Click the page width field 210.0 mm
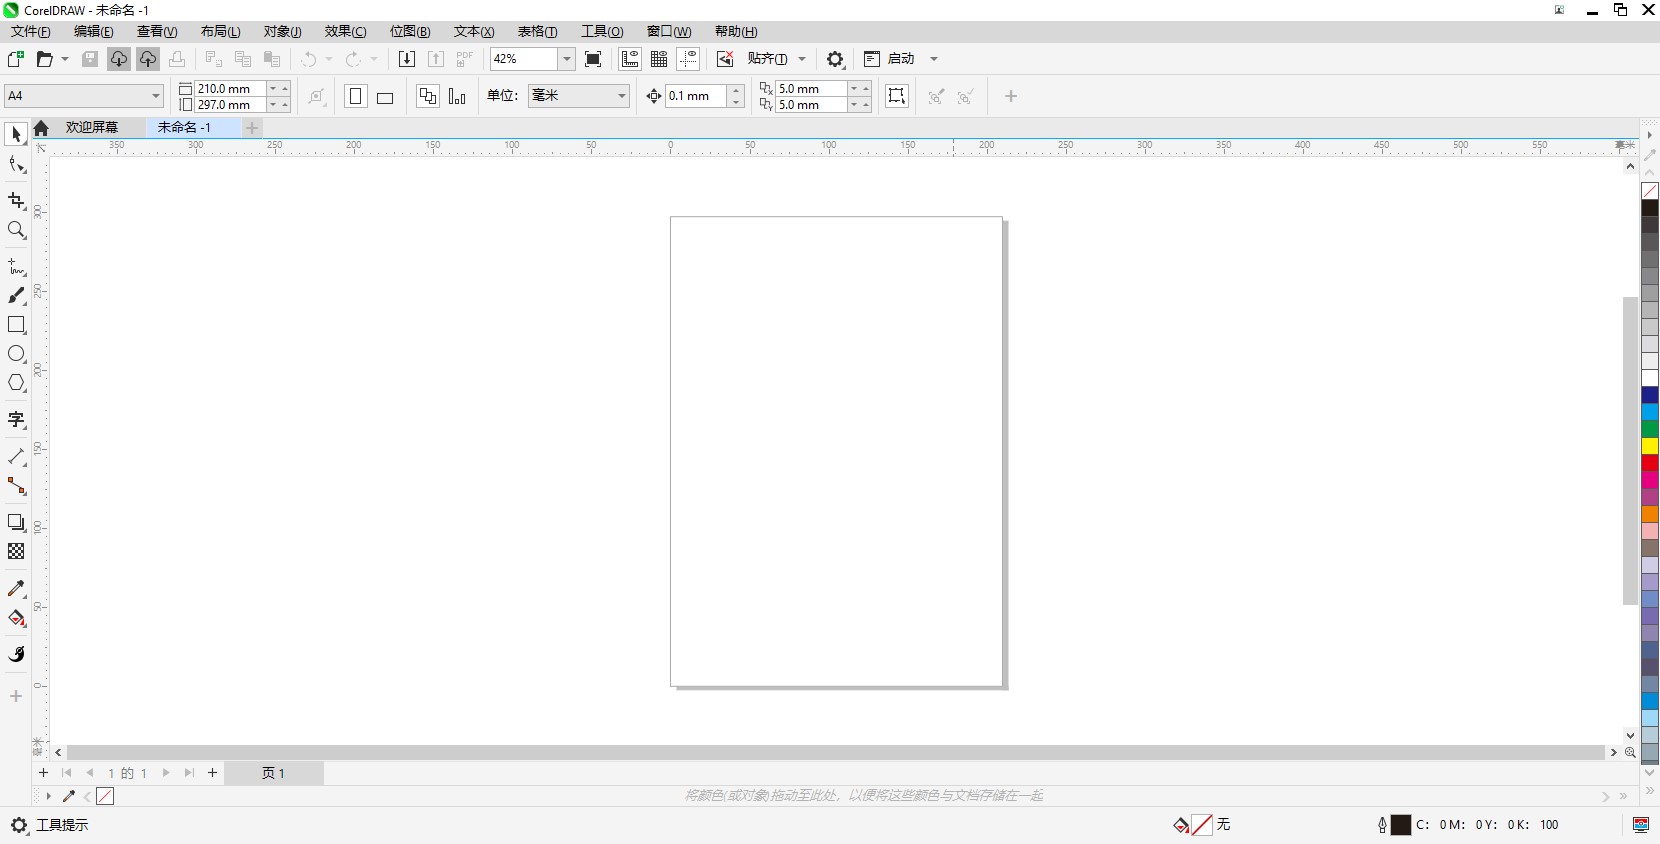This screenshot has width=1660, height=844. coord(230,88)
